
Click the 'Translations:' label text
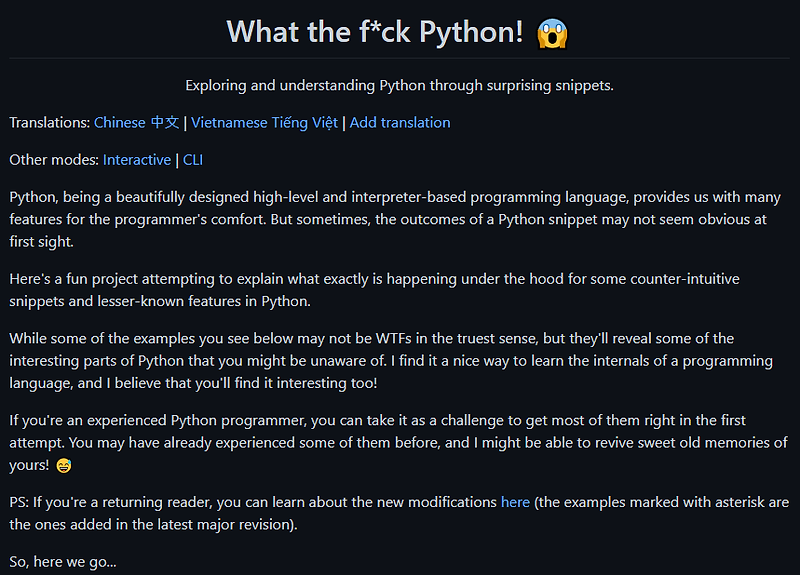pyautogui.click(x=50, y=123)
